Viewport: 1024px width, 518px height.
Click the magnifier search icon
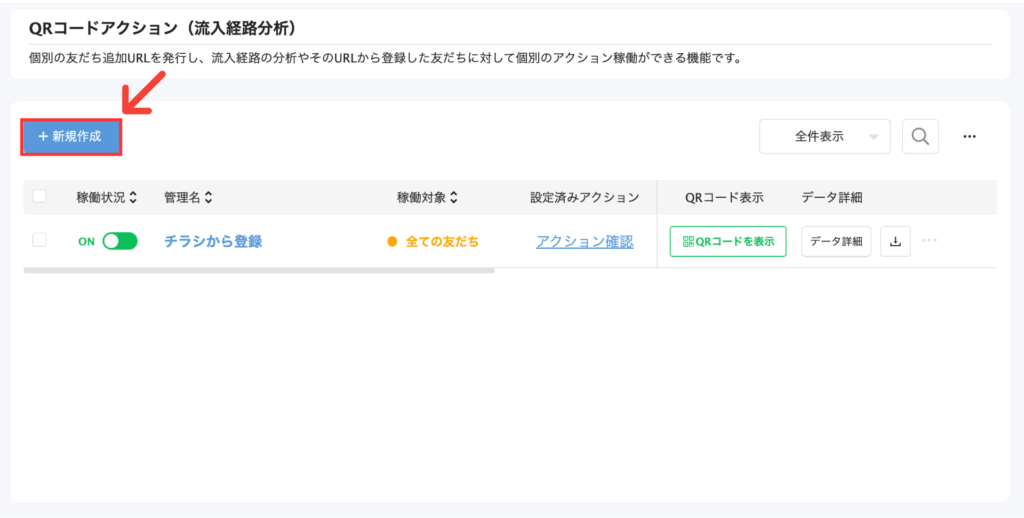tap(920, 137)
